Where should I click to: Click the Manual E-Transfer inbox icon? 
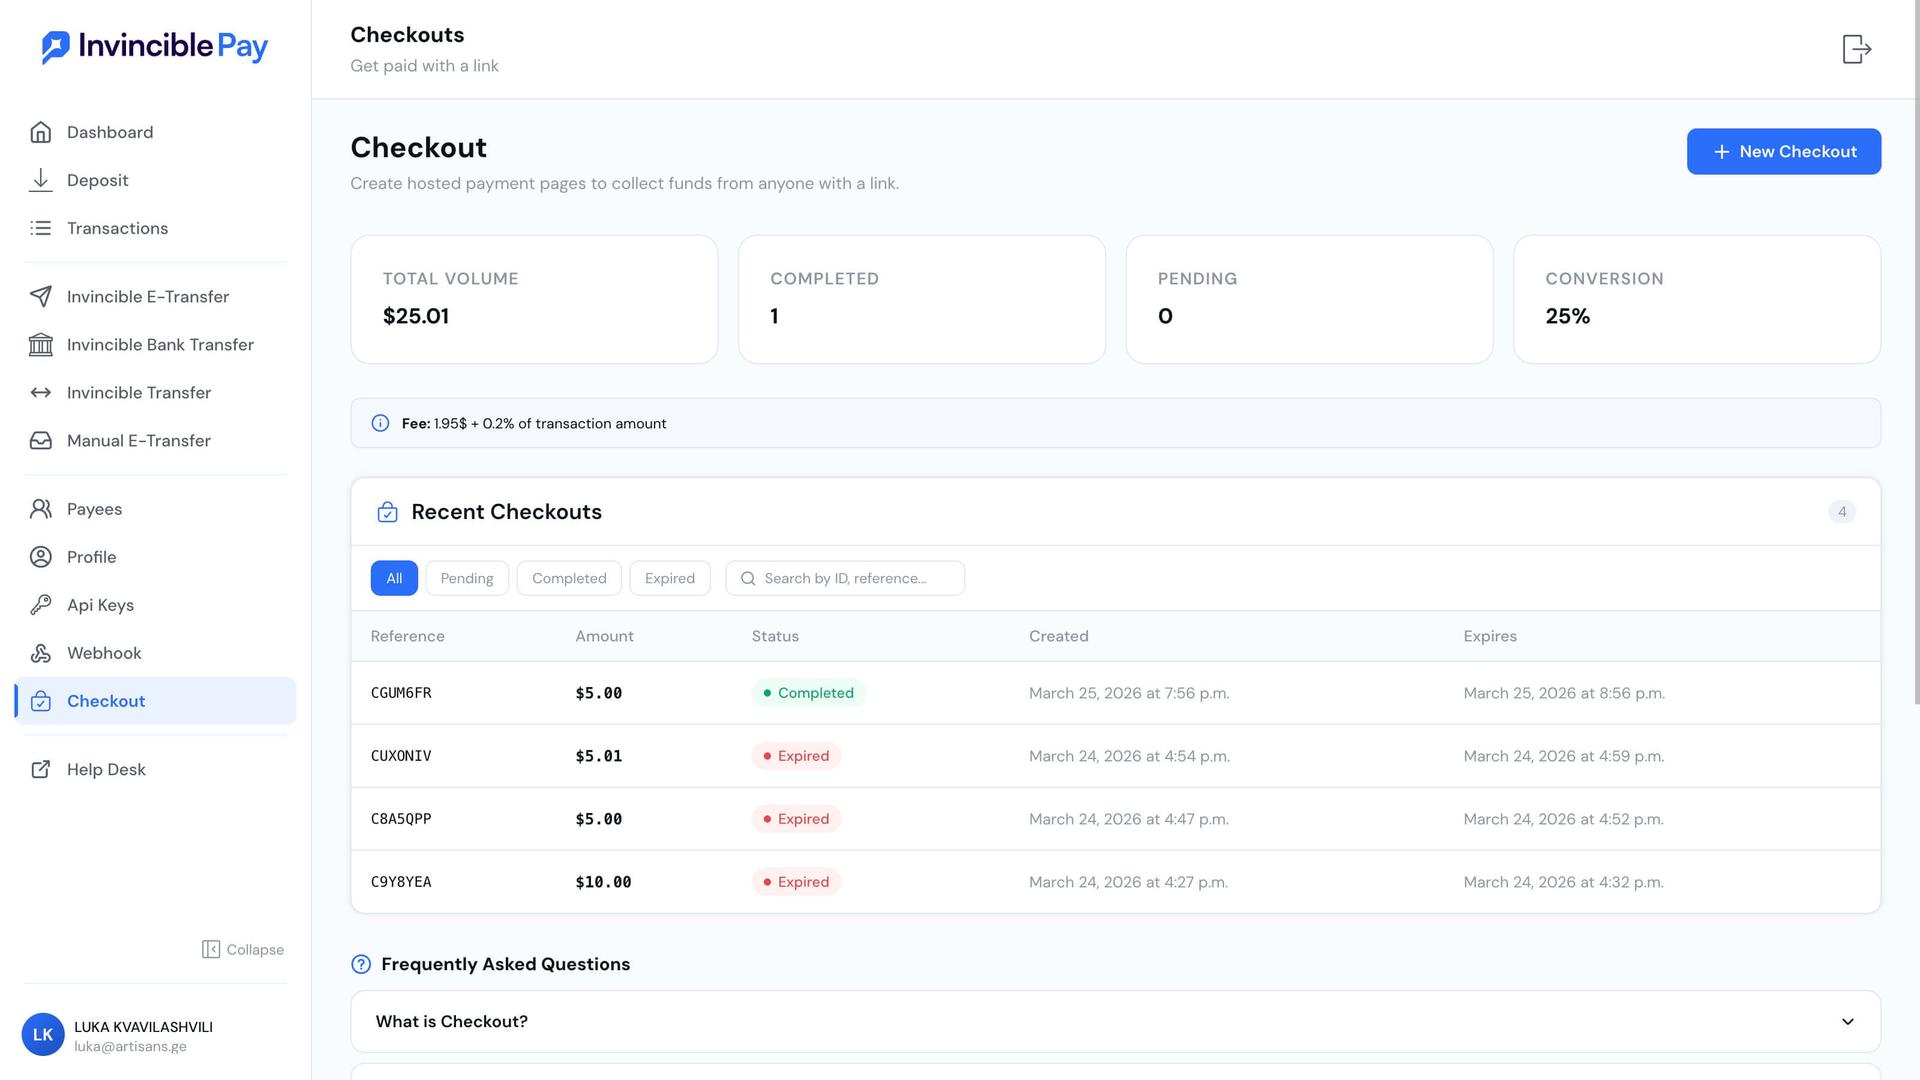coord(41,440)
